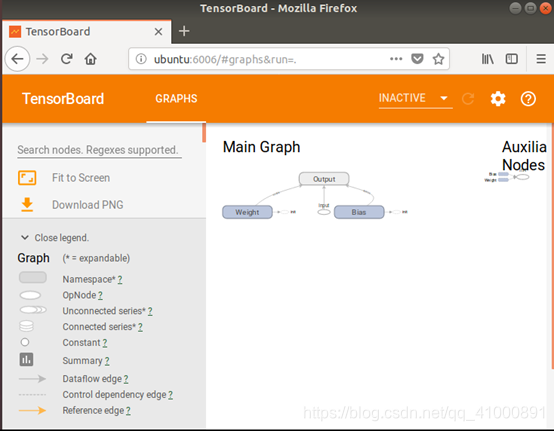554x431 pixels.
Task: Open the Control dependency edge help question mark
Action: [170, 395]
